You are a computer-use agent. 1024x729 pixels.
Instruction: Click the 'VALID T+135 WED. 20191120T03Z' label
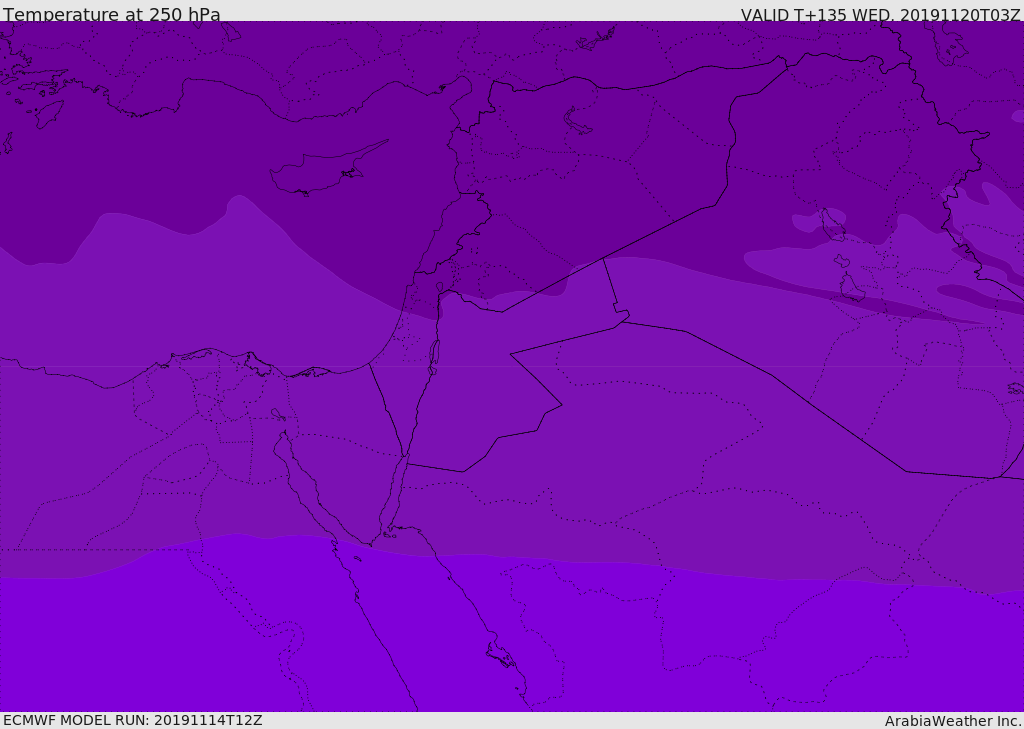coord(880,14)
